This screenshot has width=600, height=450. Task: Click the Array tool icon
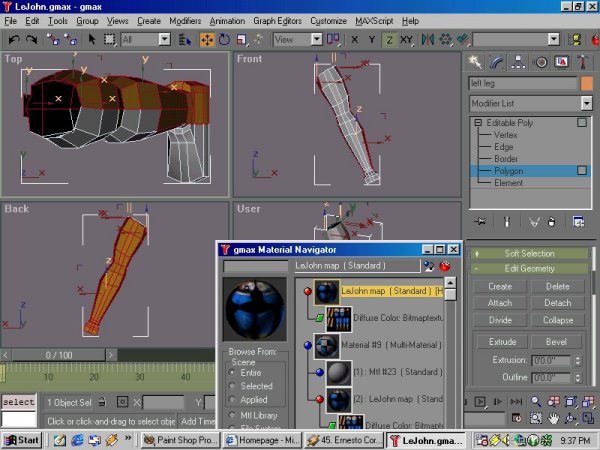click(x=445, y=39)
